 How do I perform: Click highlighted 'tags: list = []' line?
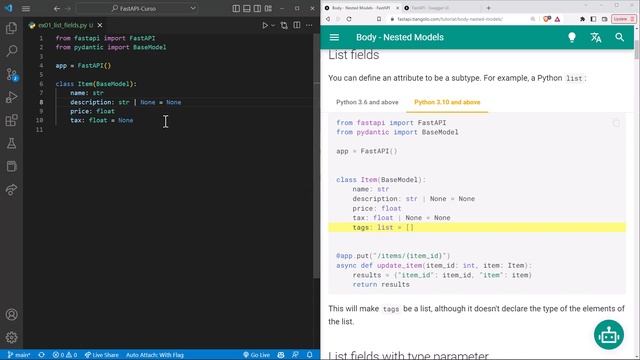[477, 227]
